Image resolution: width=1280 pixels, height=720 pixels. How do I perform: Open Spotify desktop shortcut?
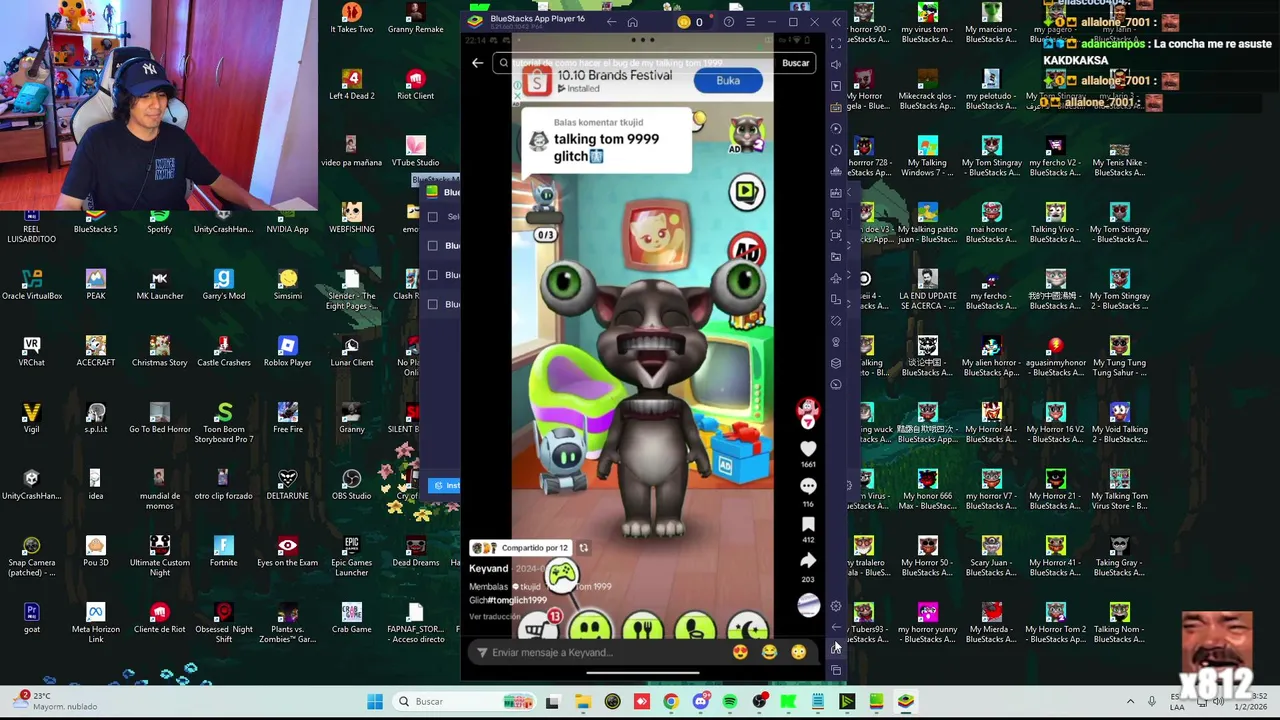(x=160, y=220)
